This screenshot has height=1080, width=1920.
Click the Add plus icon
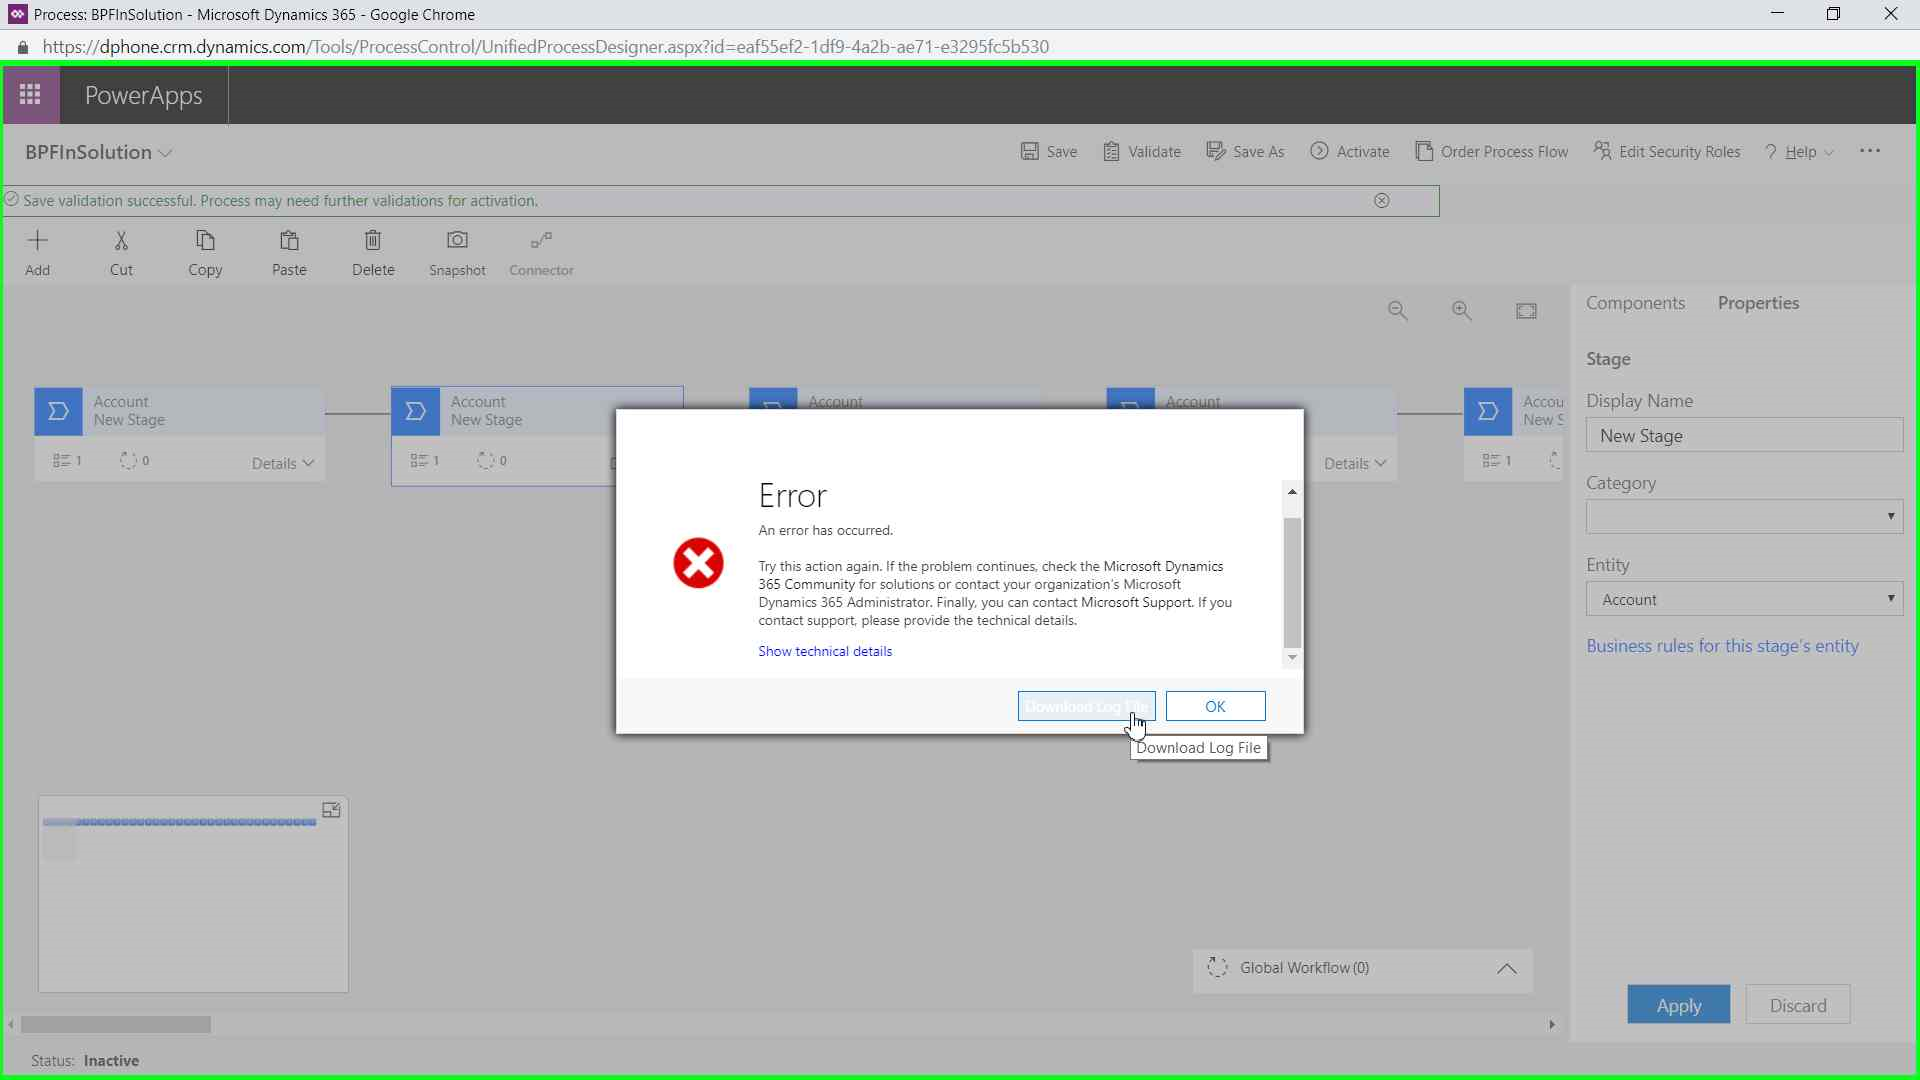[37, 241]
